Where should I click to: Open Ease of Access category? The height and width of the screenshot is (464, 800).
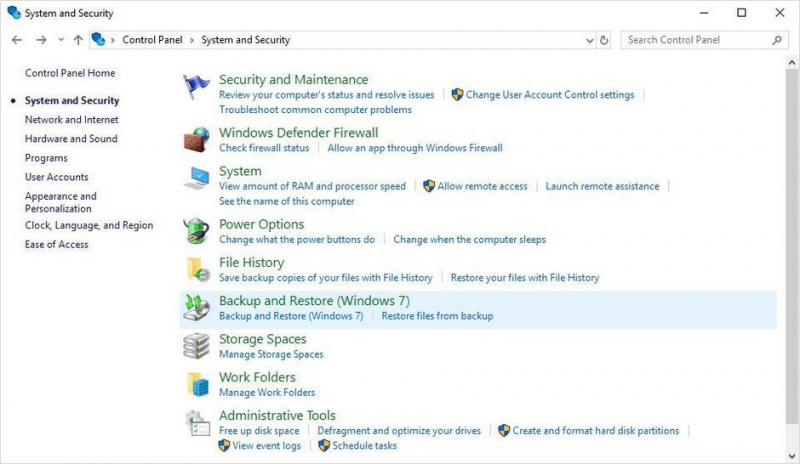(57, 245)
